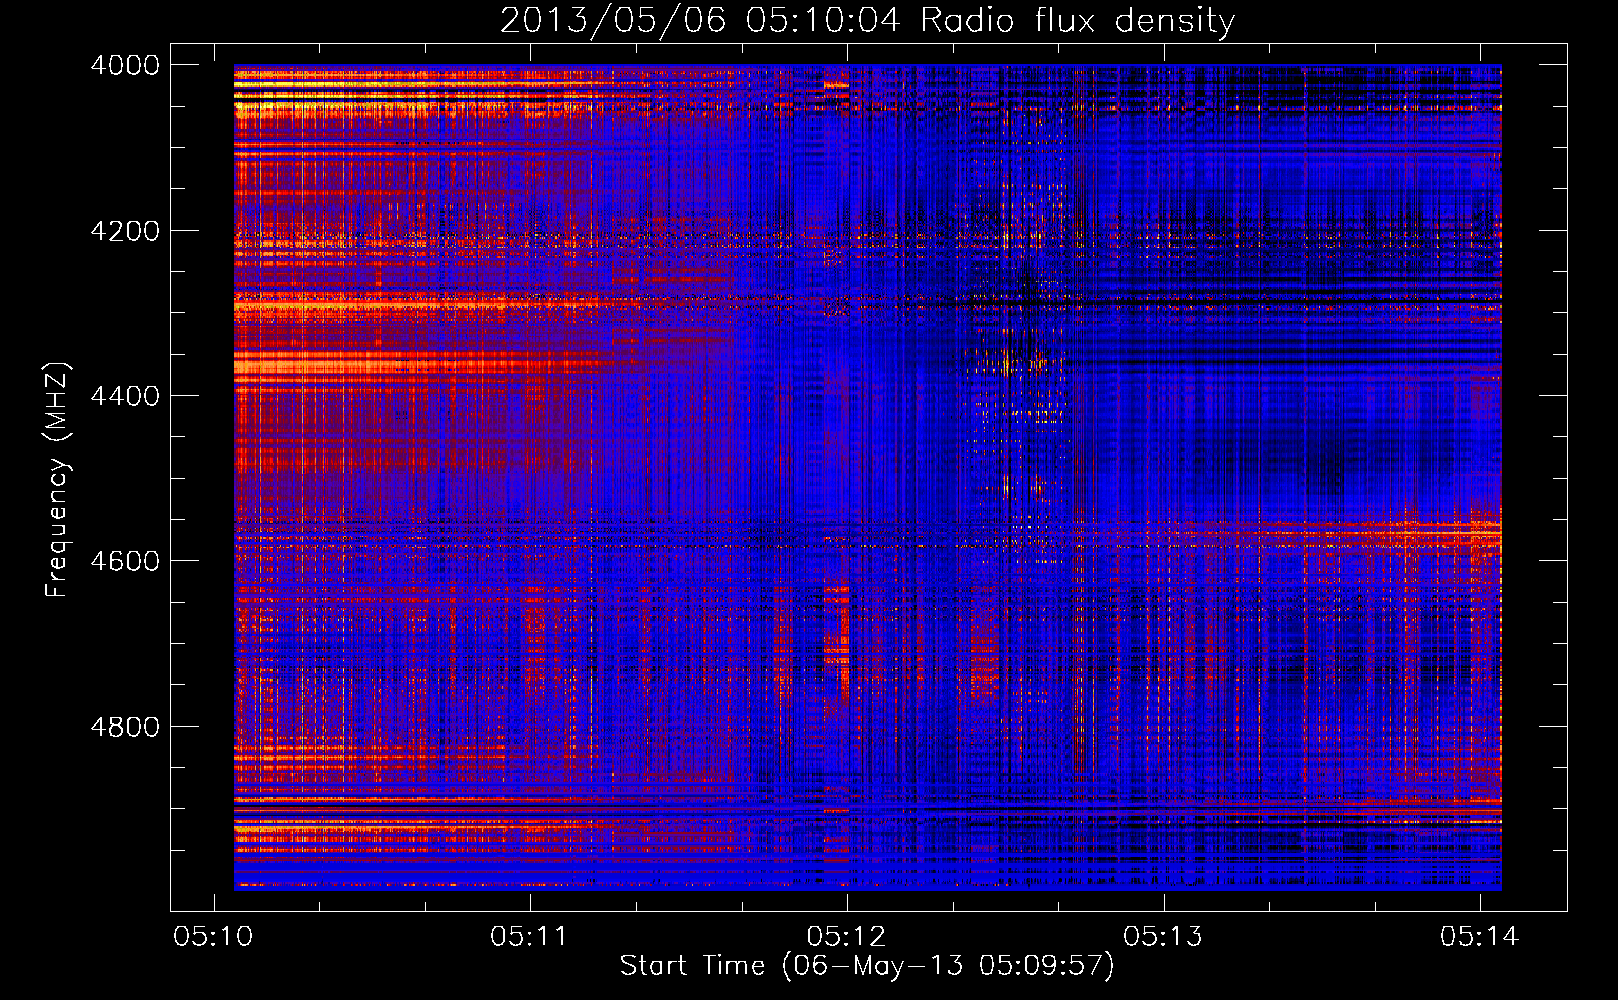Click the 05:10 time tick label
This screenshot has height=1000, width=1618.
[x=213, y=937]
